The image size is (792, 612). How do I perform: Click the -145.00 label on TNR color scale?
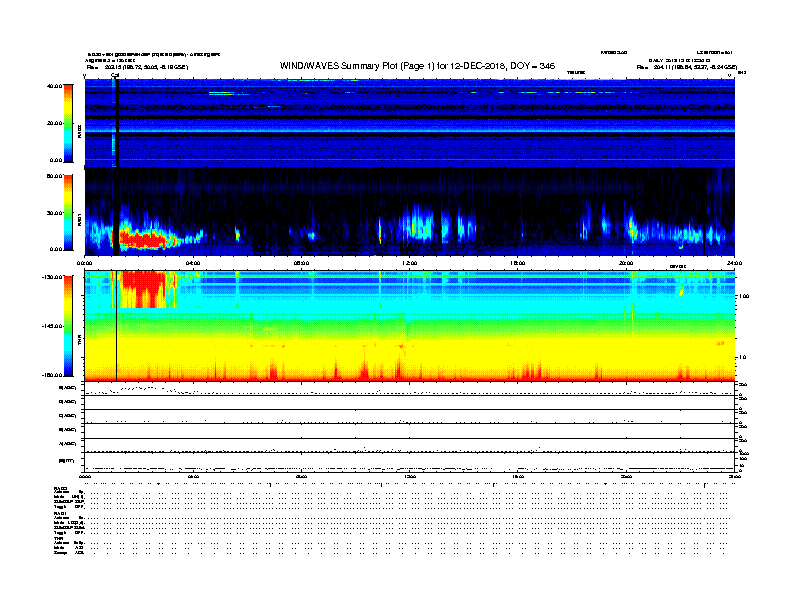(x=53, y=326)
